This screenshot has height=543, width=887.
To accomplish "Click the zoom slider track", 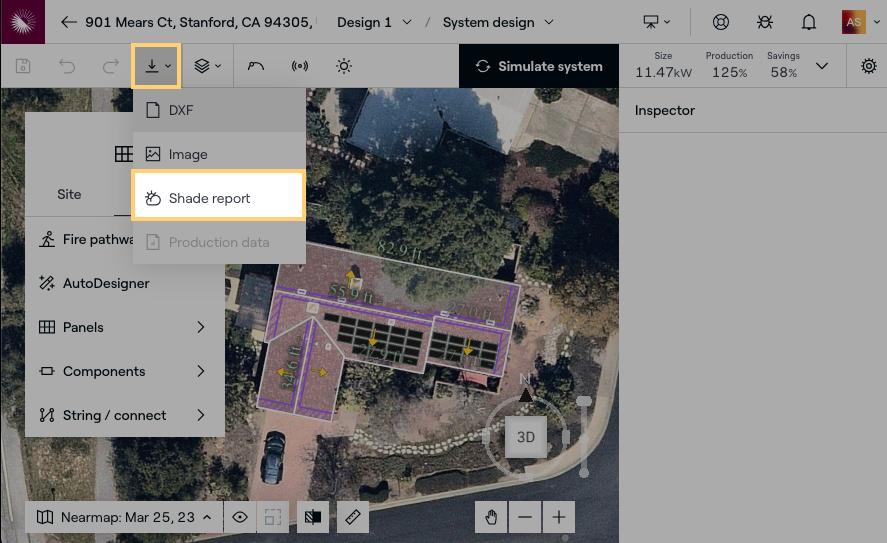I will pos(585,435).
